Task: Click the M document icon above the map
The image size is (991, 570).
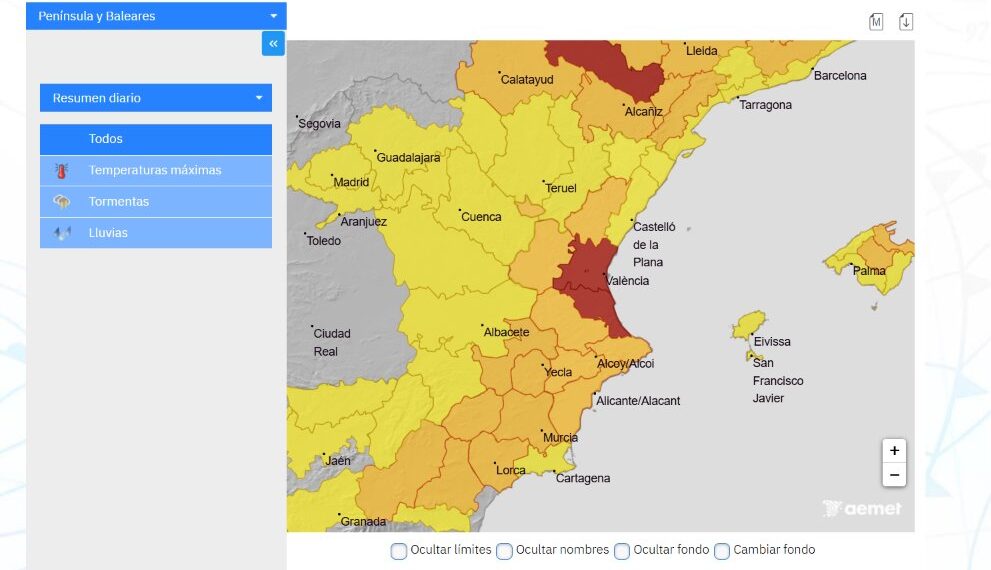Action: pos(876,21)
